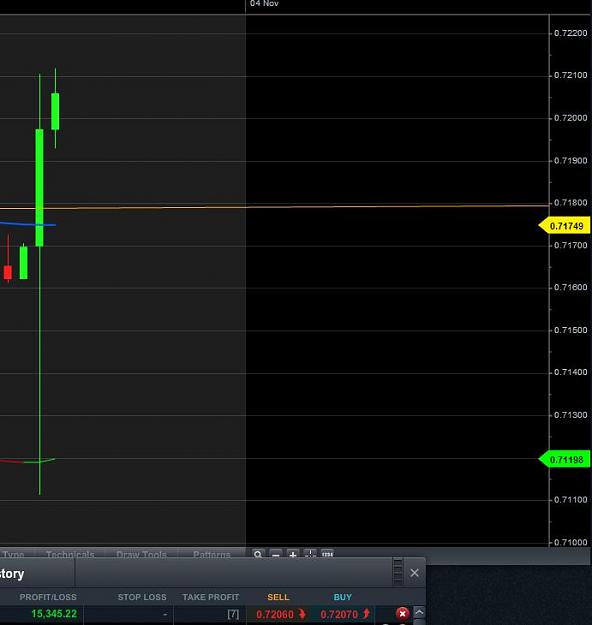Click the 0.72200 price axis label
The height and width of the screenshot is (625, 592).
click(x=570, y=33)
